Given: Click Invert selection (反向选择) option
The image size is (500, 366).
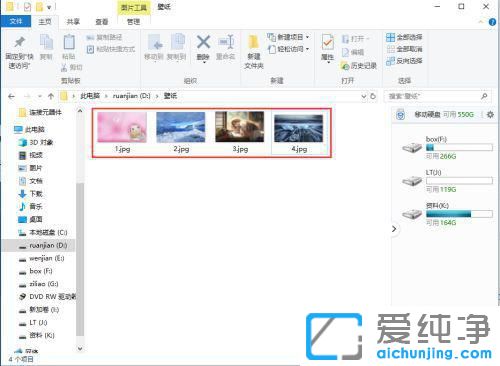Looking at the screenshot, I should click(x=404, y=61).
